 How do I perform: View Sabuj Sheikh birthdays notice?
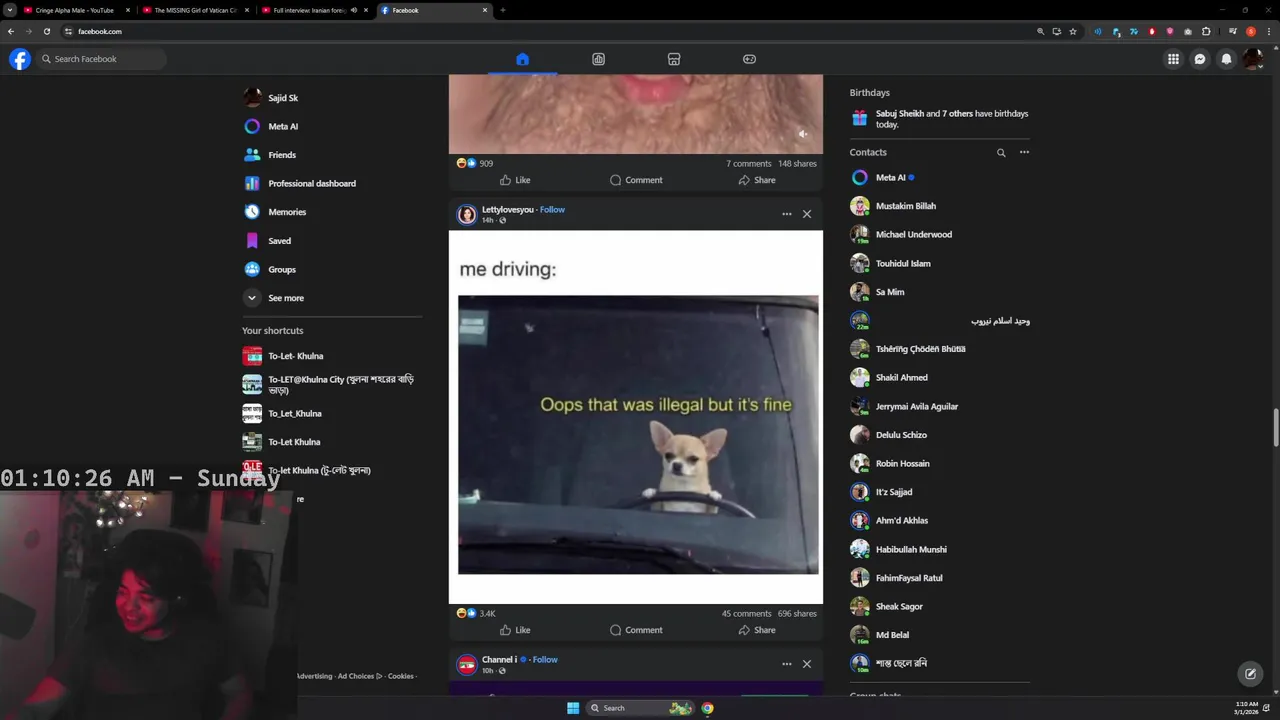point(940,119)
